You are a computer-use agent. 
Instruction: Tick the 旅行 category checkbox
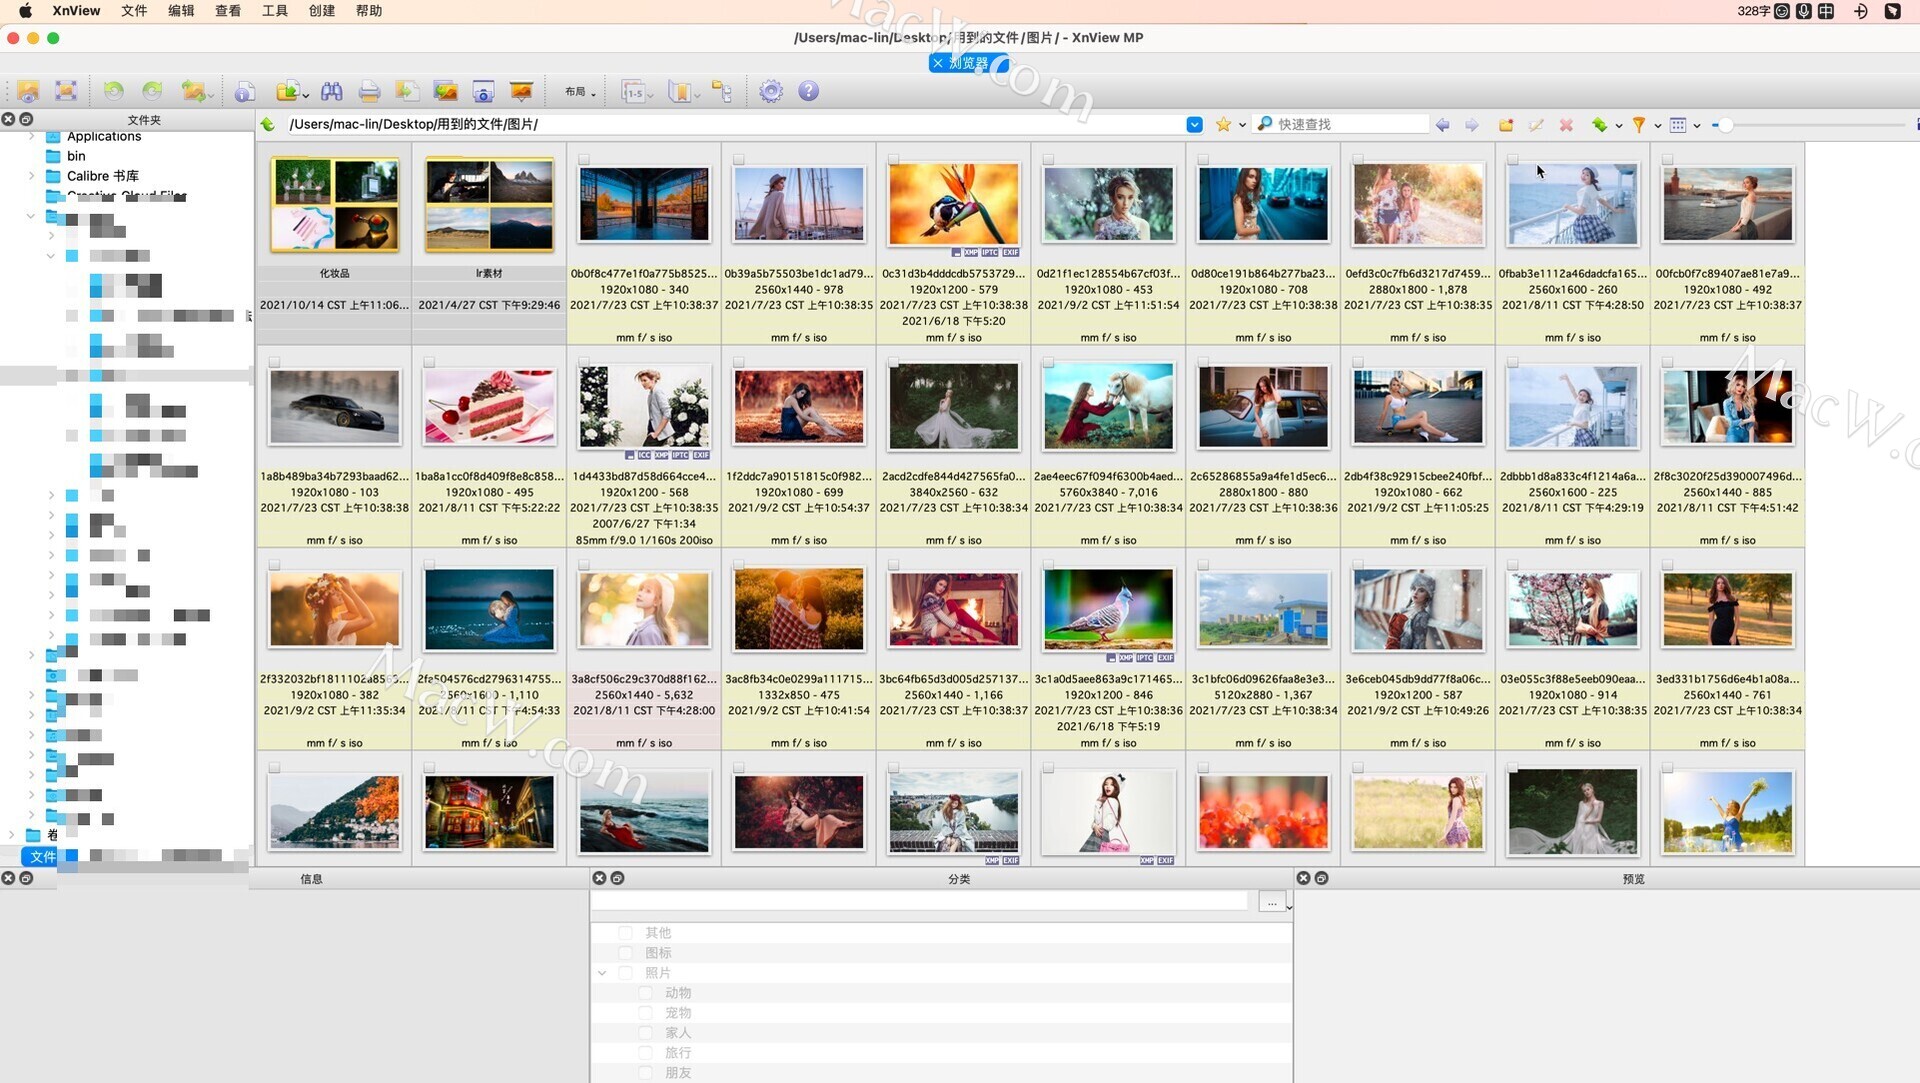tap(645, 1053)
